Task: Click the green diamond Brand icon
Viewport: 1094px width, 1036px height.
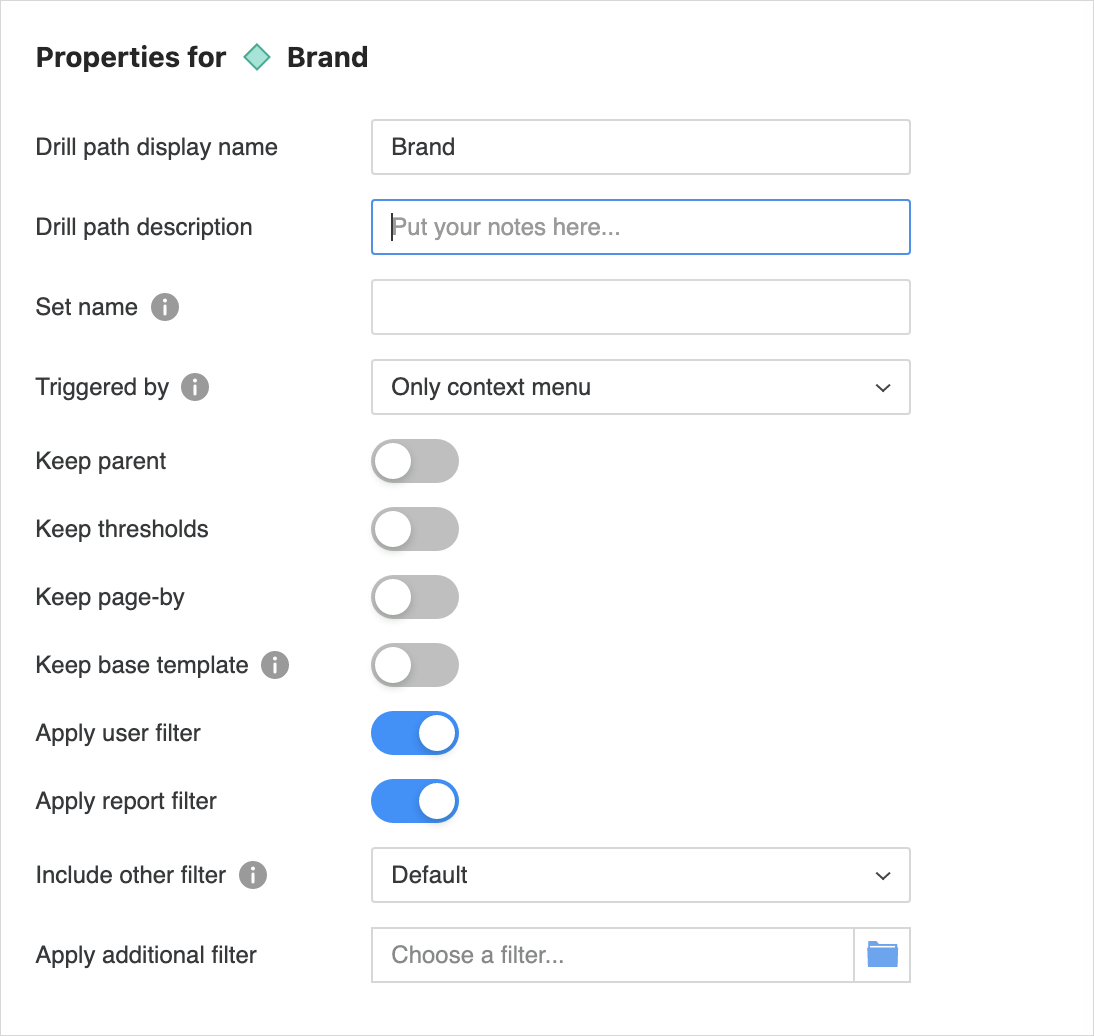Action: (257, 58)
